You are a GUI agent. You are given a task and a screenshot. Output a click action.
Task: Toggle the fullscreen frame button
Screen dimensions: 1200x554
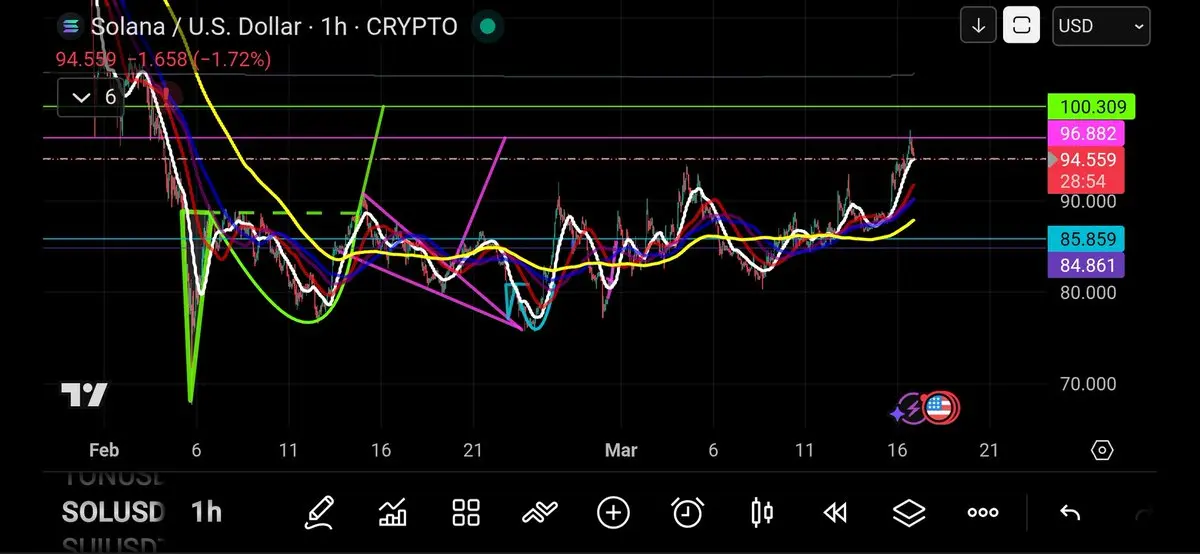[x=1022, y=26]
